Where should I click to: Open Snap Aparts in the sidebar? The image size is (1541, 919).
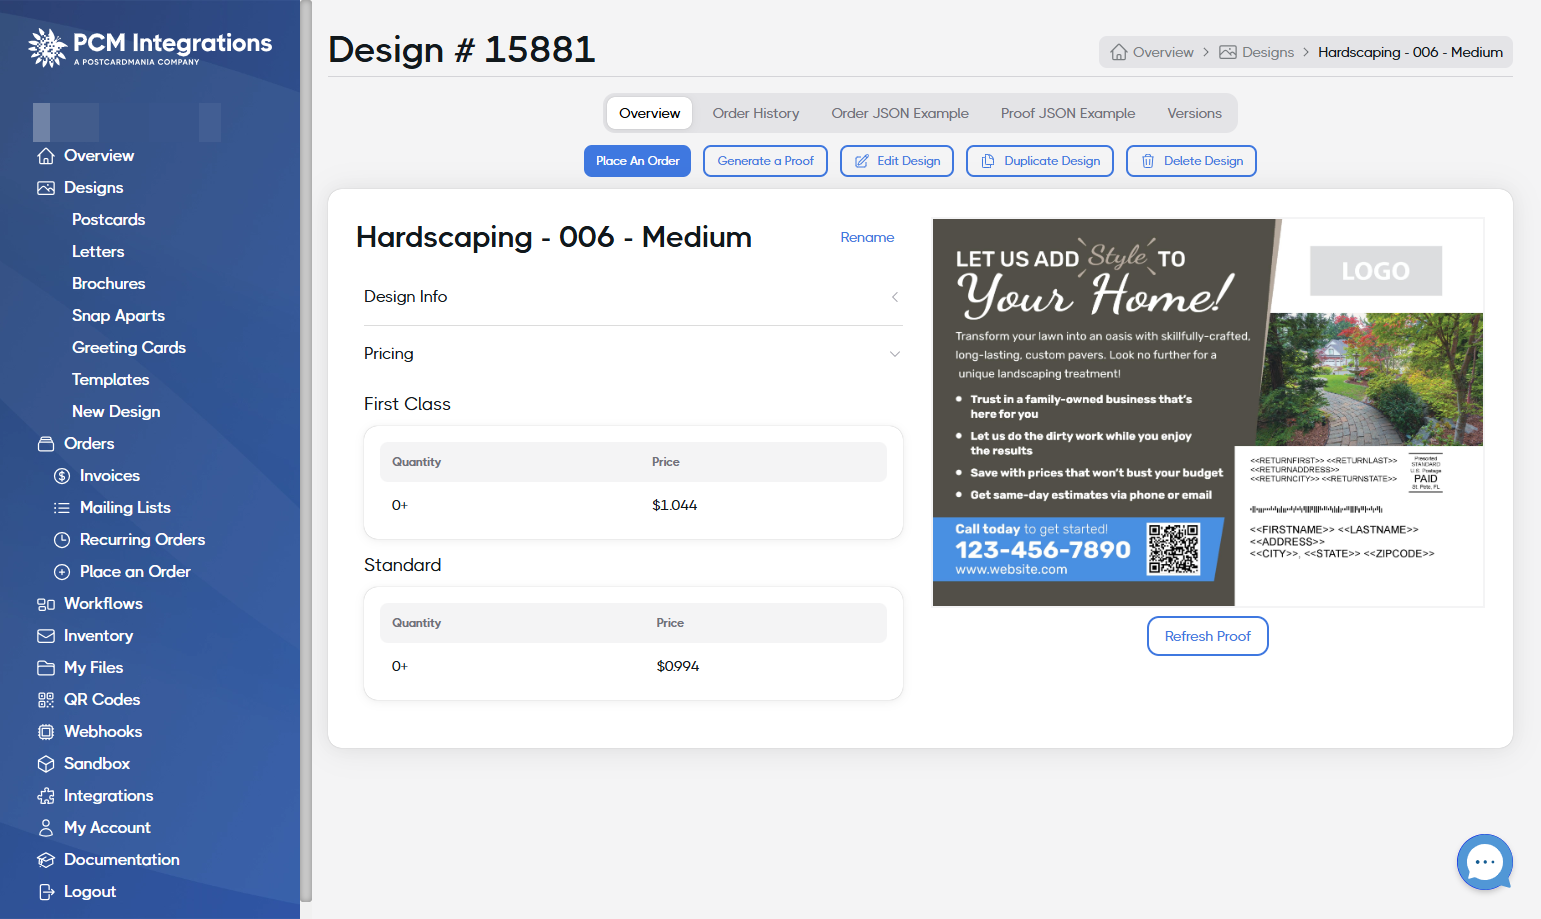pyautogui.click(x=118, y=316)
